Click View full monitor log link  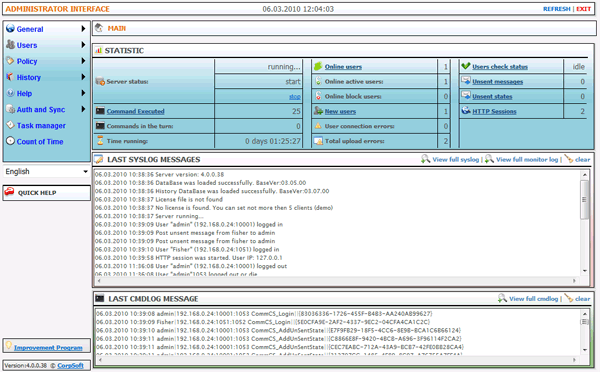[527, 159]
